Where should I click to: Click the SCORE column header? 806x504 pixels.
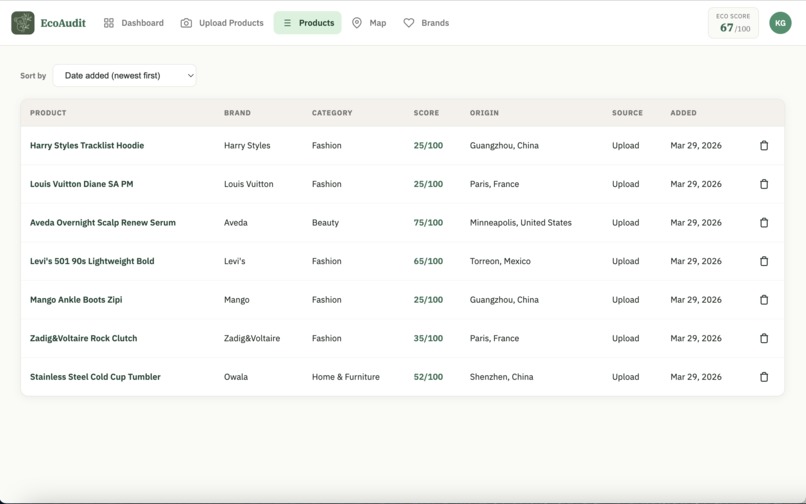[426, 113]
